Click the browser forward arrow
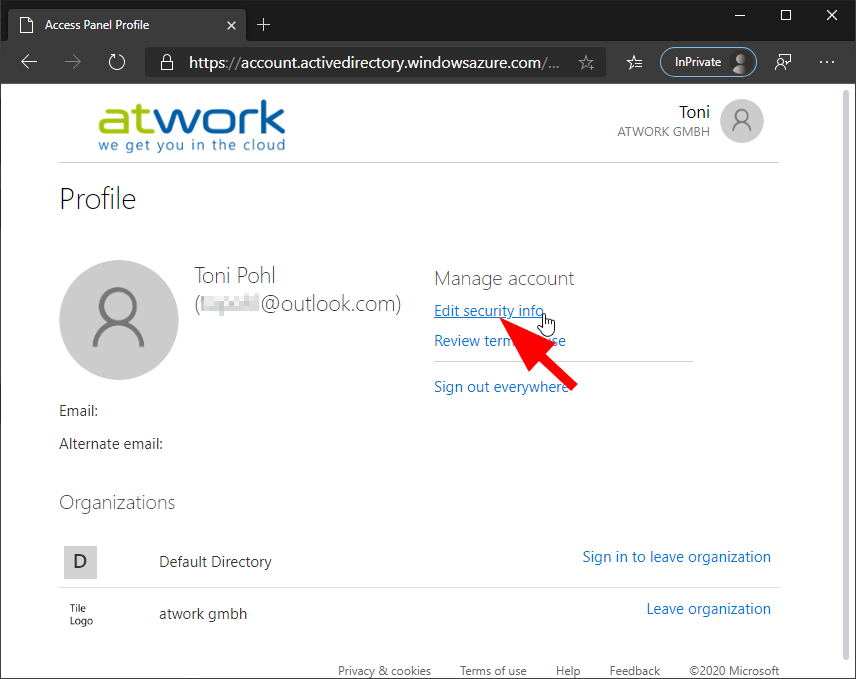856x679 pixels. [x=73, y=62]
